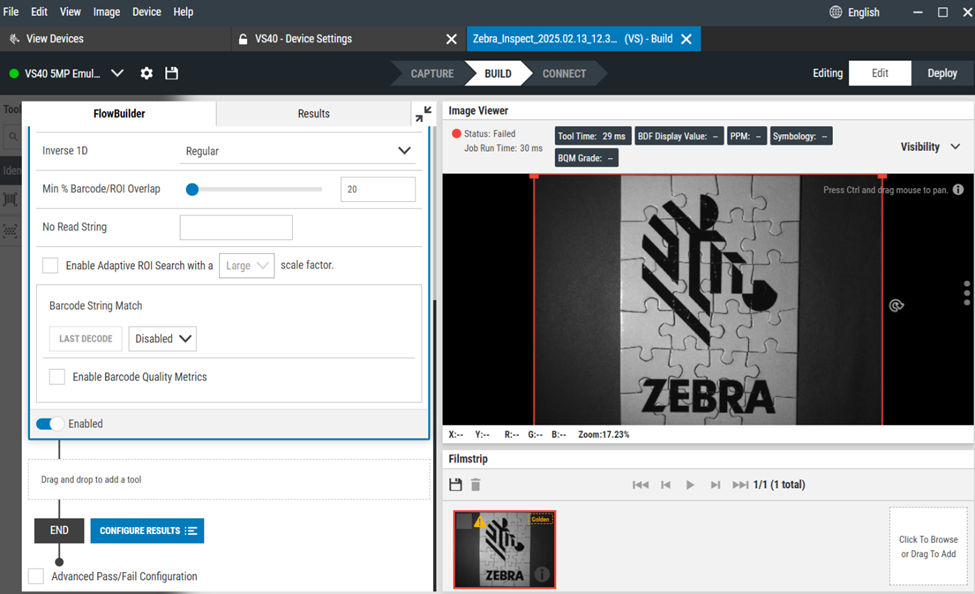Click the warning icon on thumbnail
This screenshot has width=975, height=594.
(x=479, y=521)
